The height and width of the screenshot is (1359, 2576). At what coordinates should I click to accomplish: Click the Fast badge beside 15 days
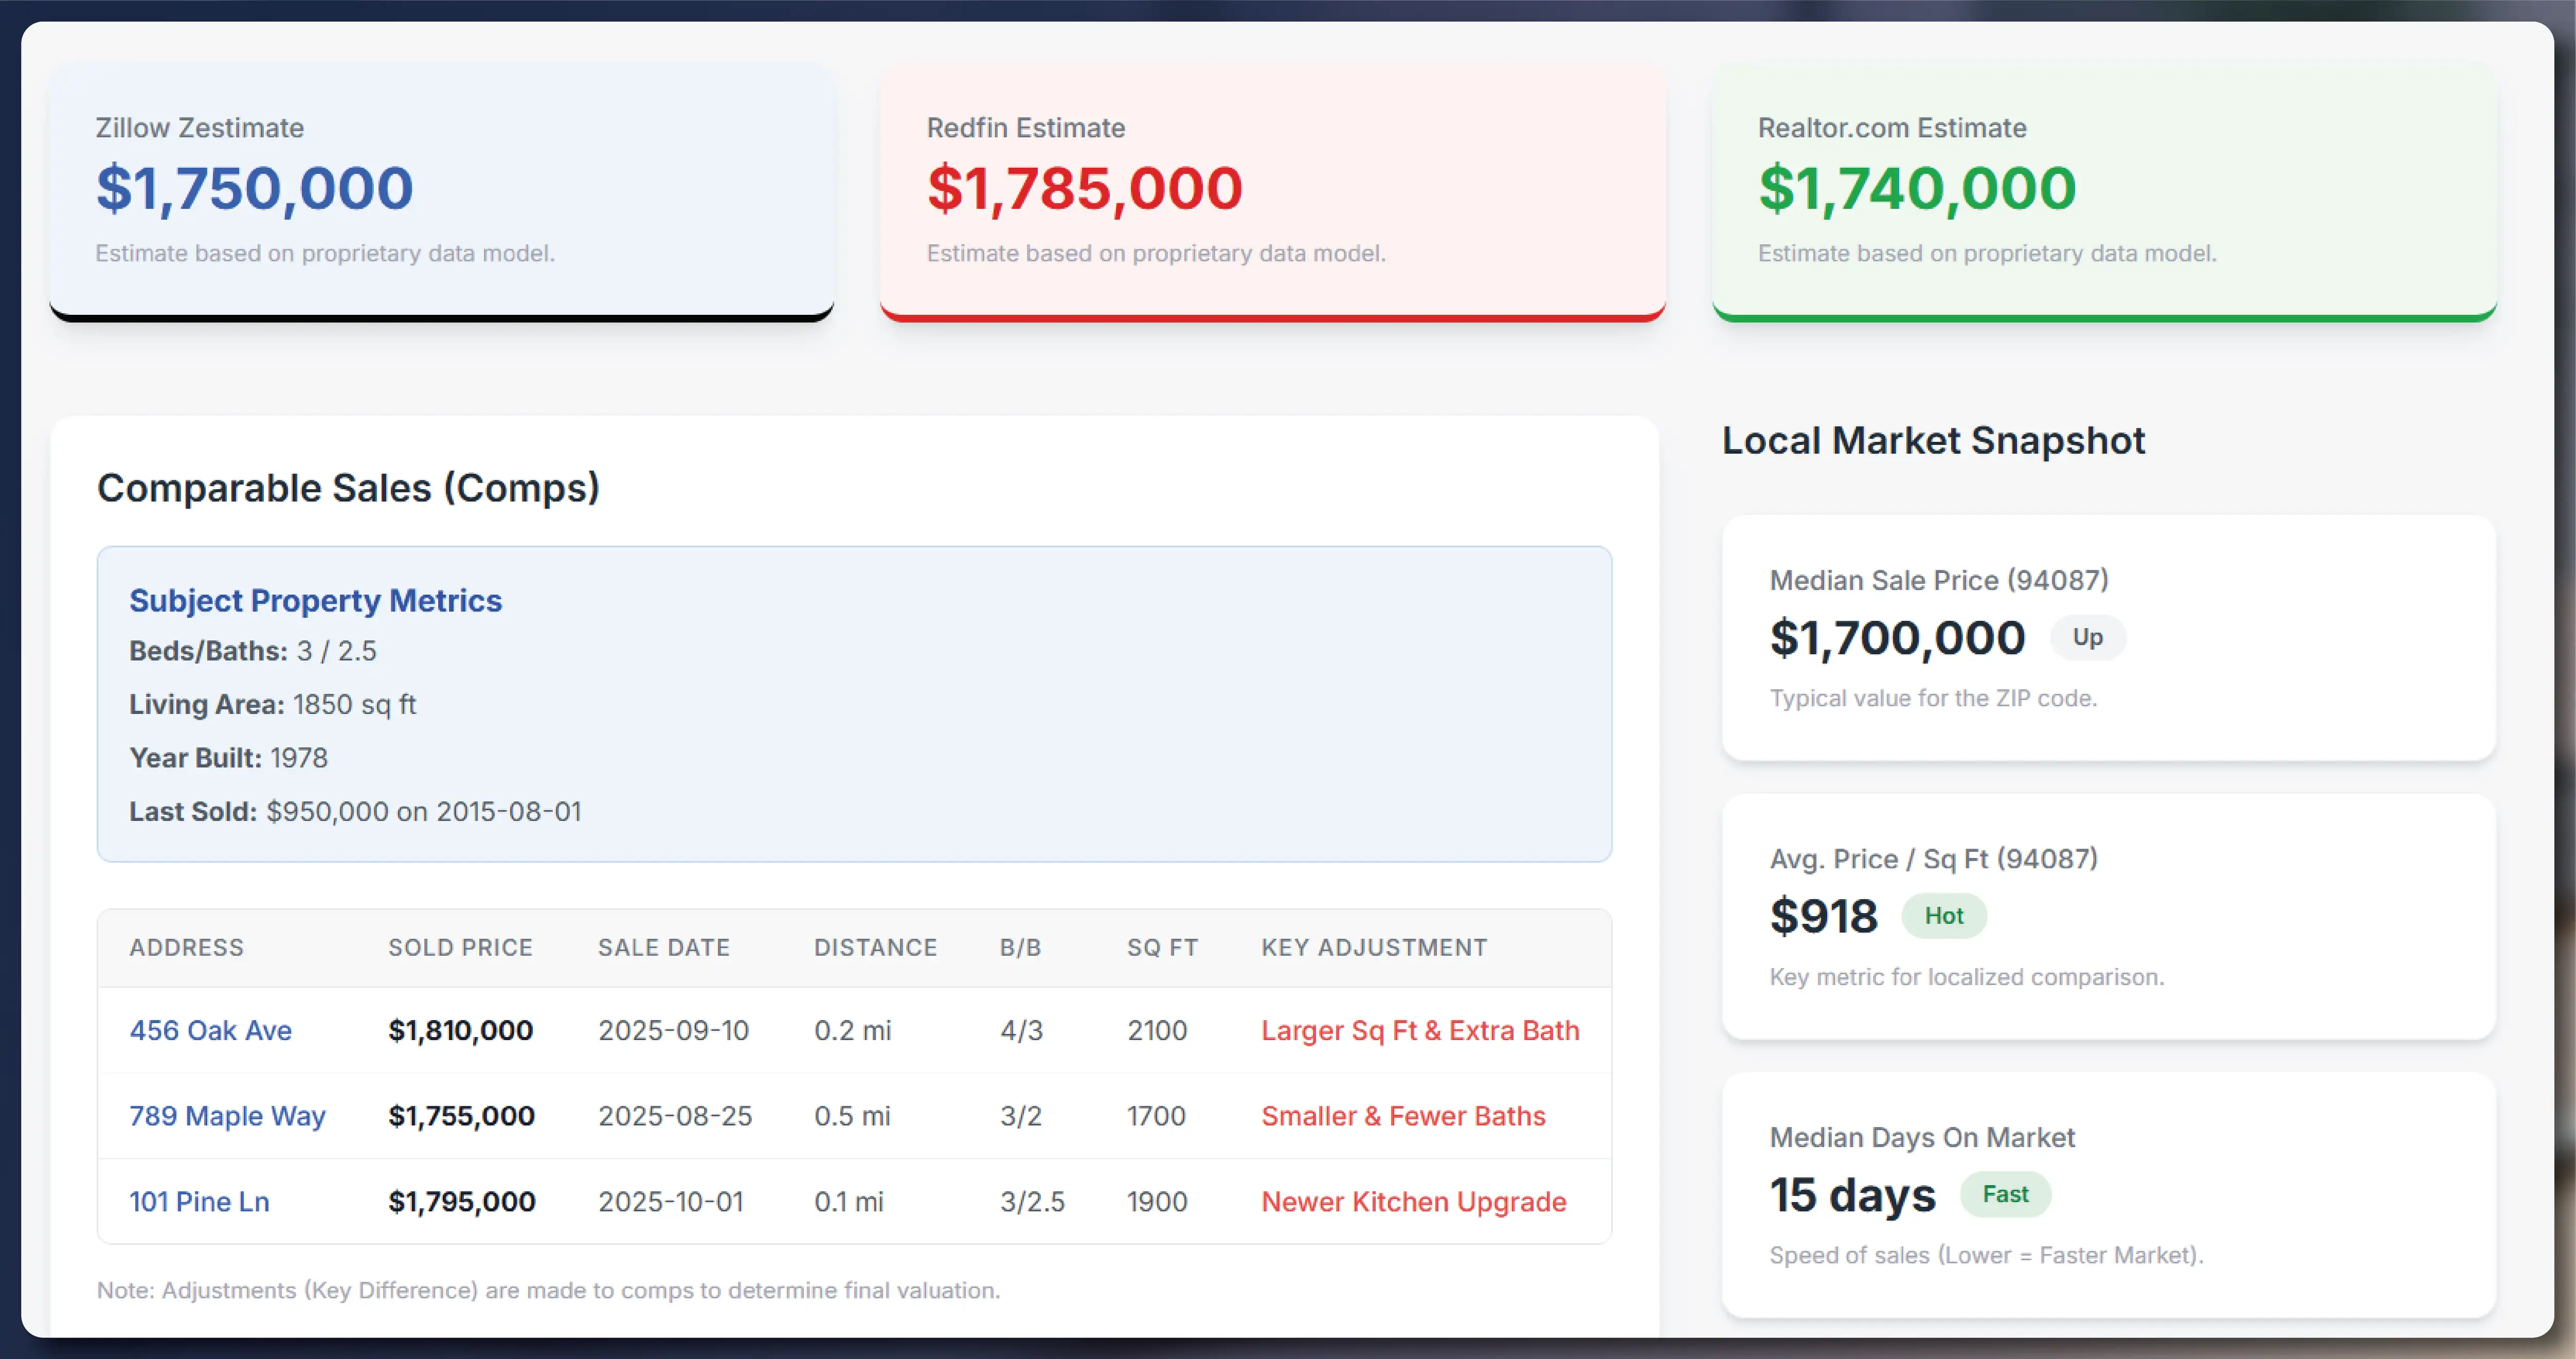(2005, 1194)
